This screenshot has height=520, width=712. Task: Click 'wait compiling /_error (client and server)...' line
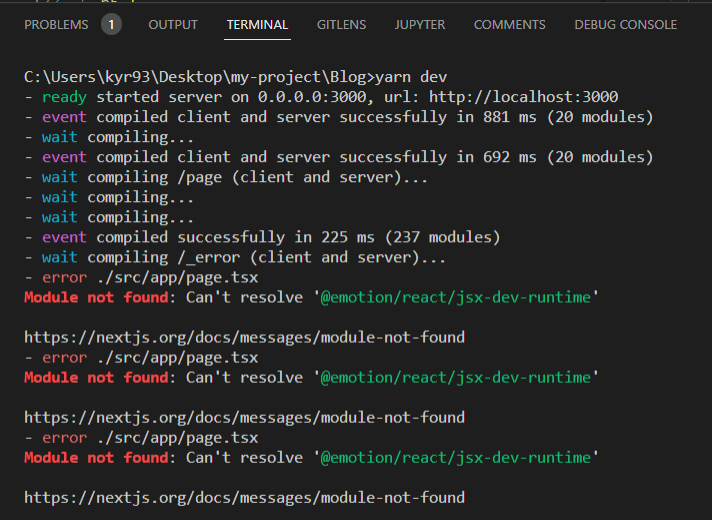[235, 258]
